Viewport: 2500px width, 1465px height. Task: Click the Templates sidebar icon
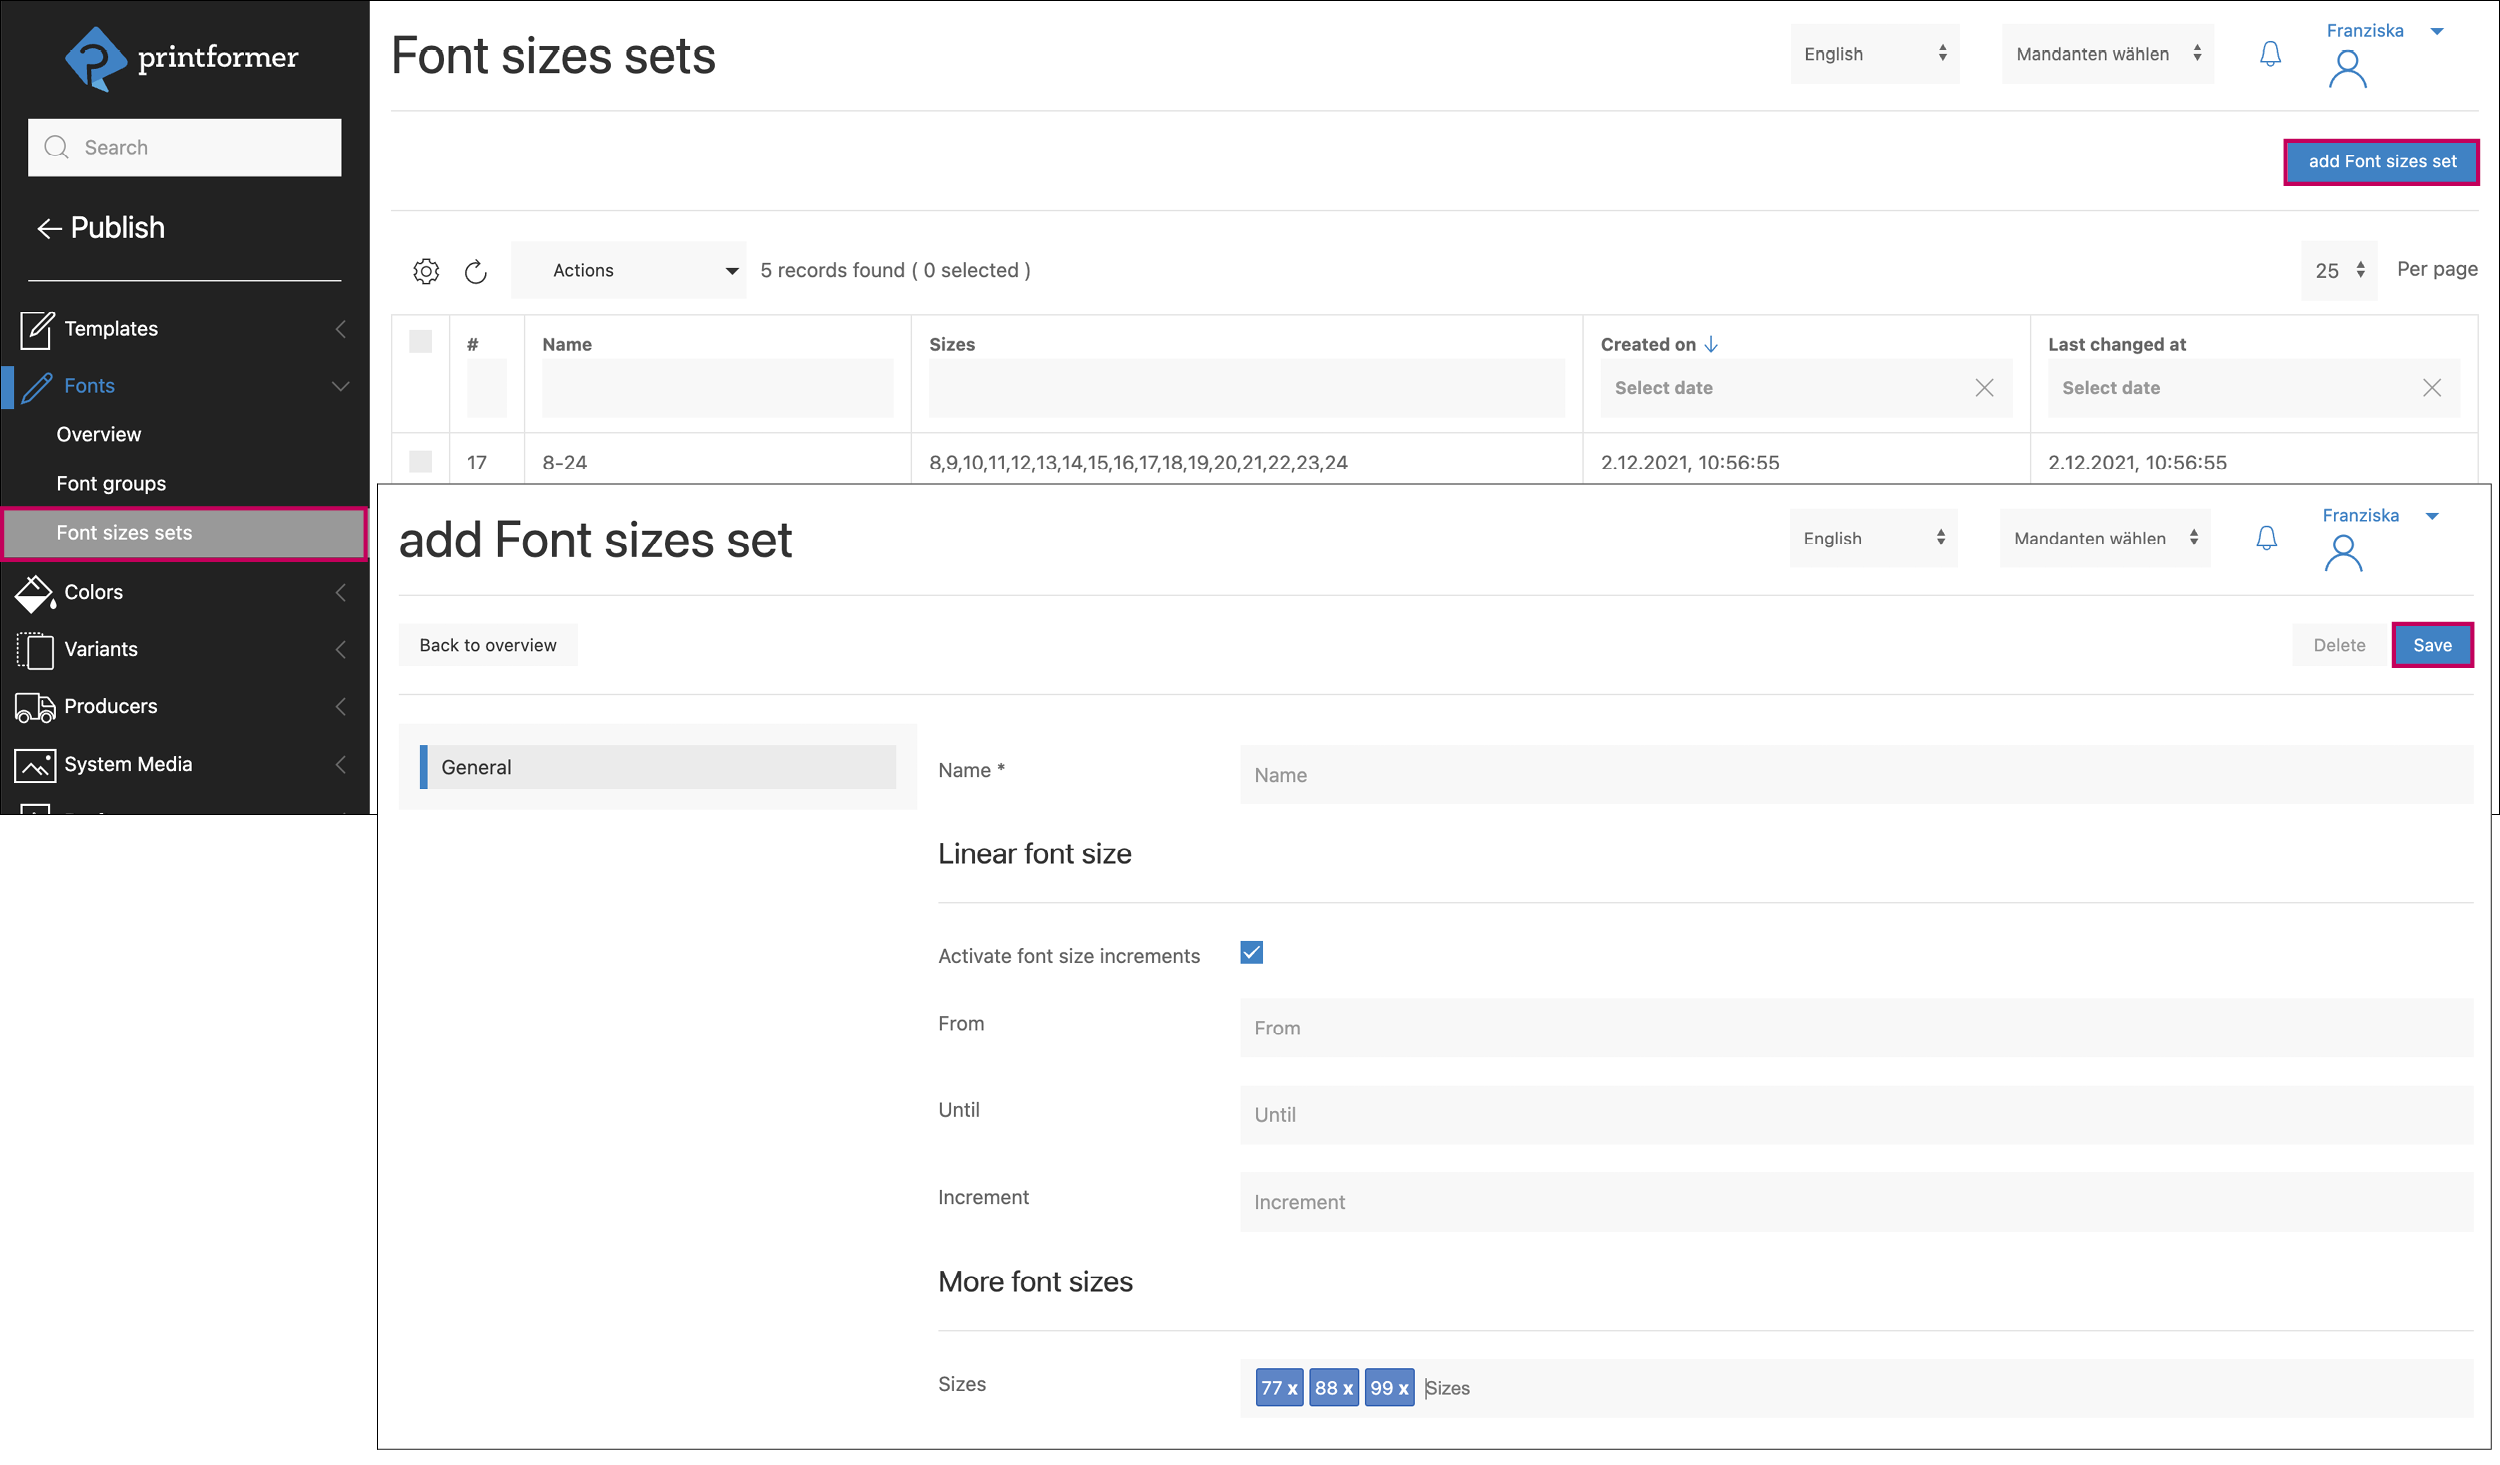pos(36,329)
